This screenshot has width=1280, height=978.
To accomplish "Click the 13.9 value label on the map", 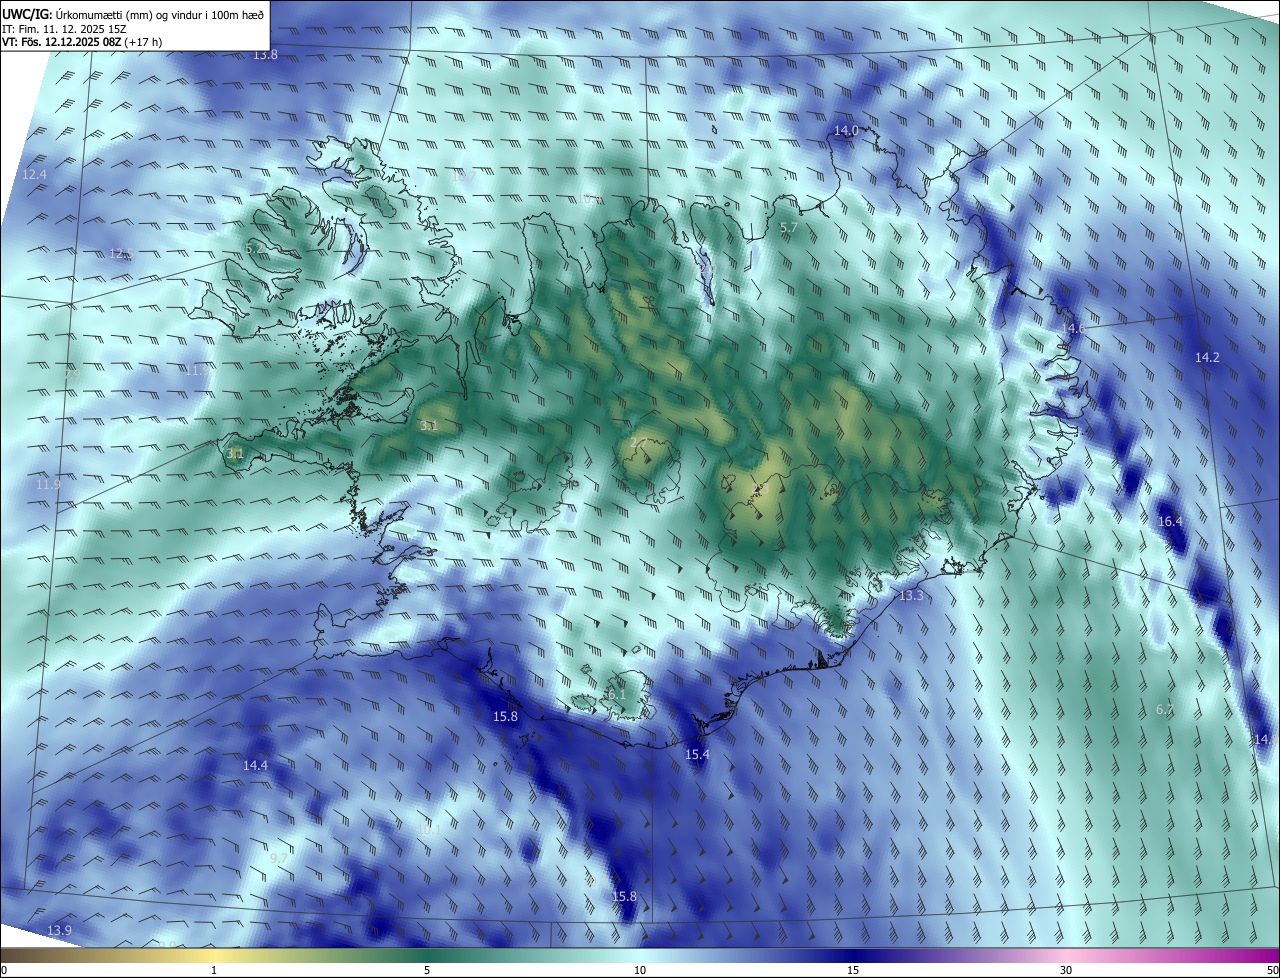I will (x=59, y=931).
